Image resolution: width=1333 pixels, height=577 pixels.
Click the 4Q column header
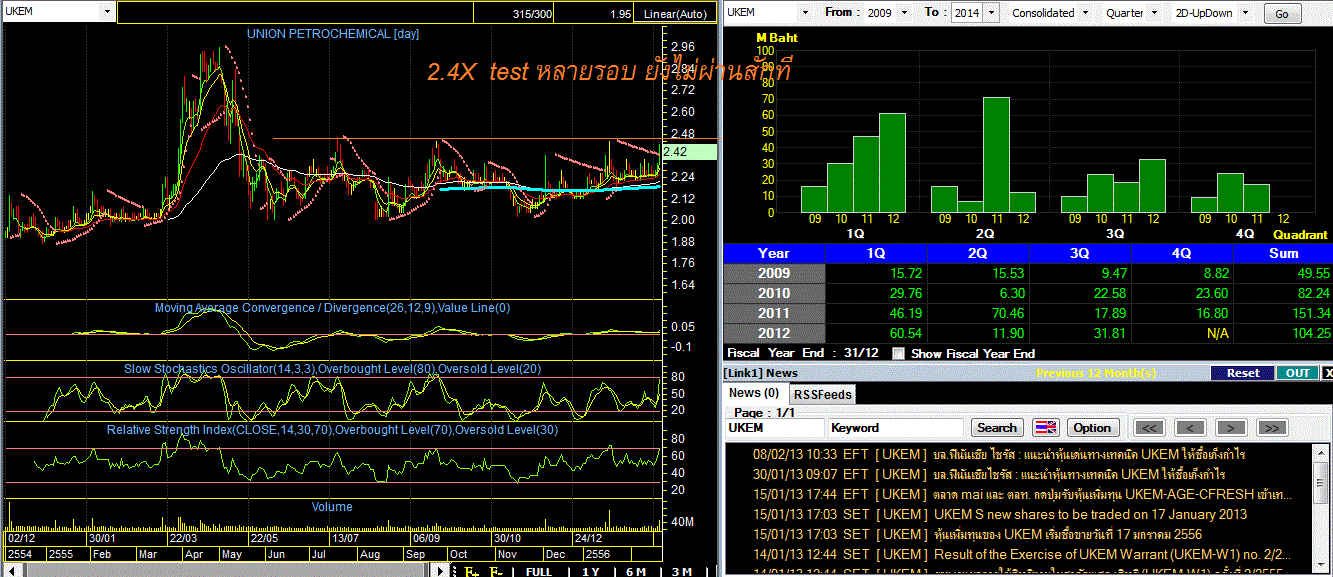[x=1182, y=253]
